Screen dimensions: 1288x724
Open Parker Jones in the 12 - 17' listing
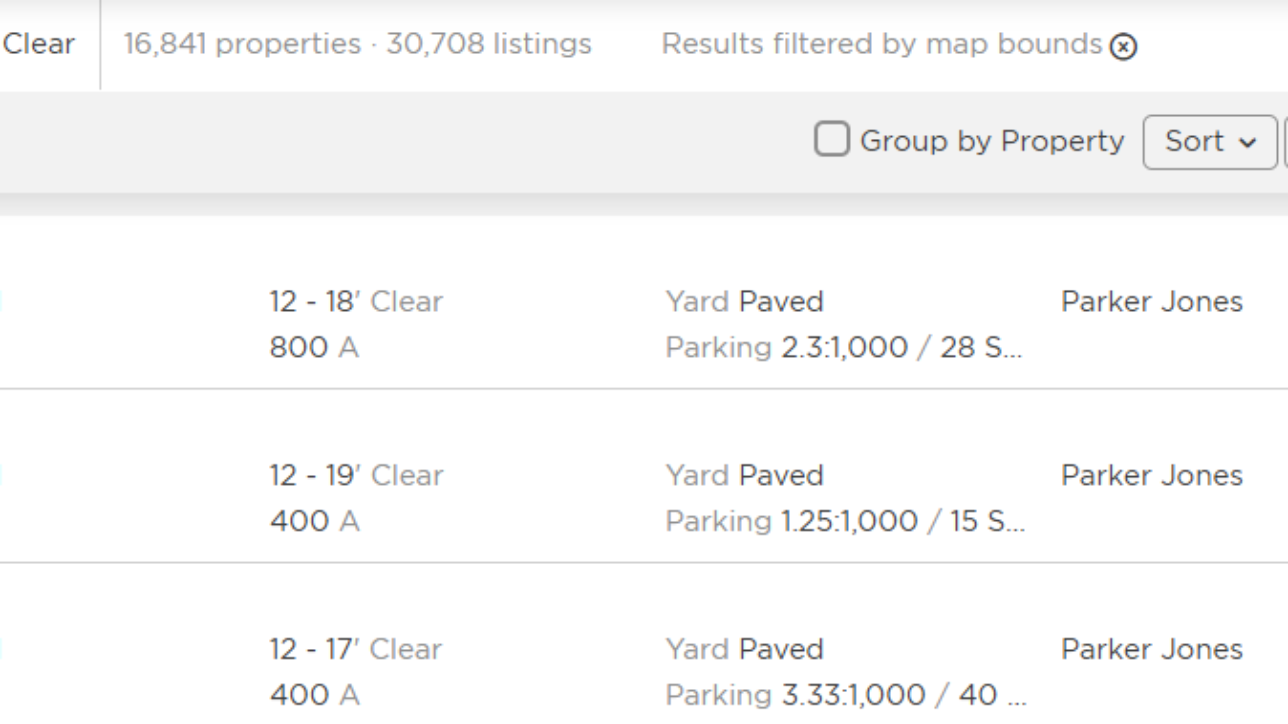[x=1151, y=649]
